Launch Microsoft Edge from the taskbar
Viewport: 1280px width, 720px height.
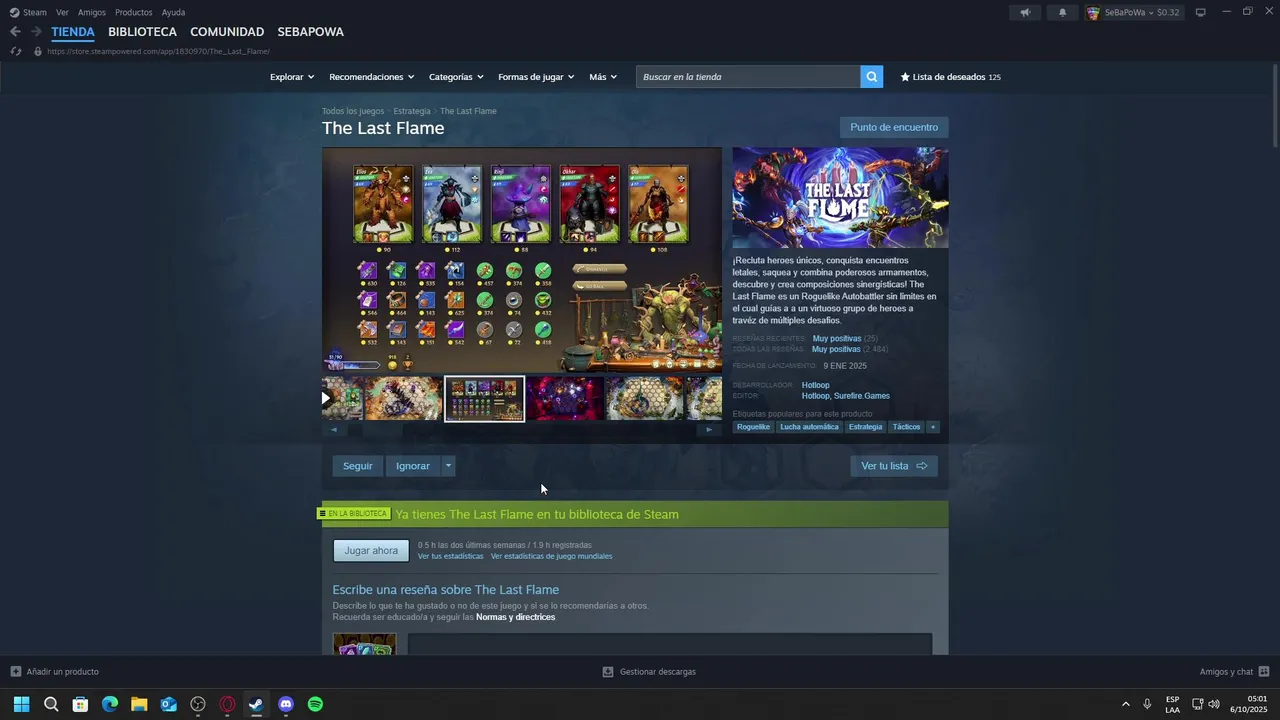[110, 704]
